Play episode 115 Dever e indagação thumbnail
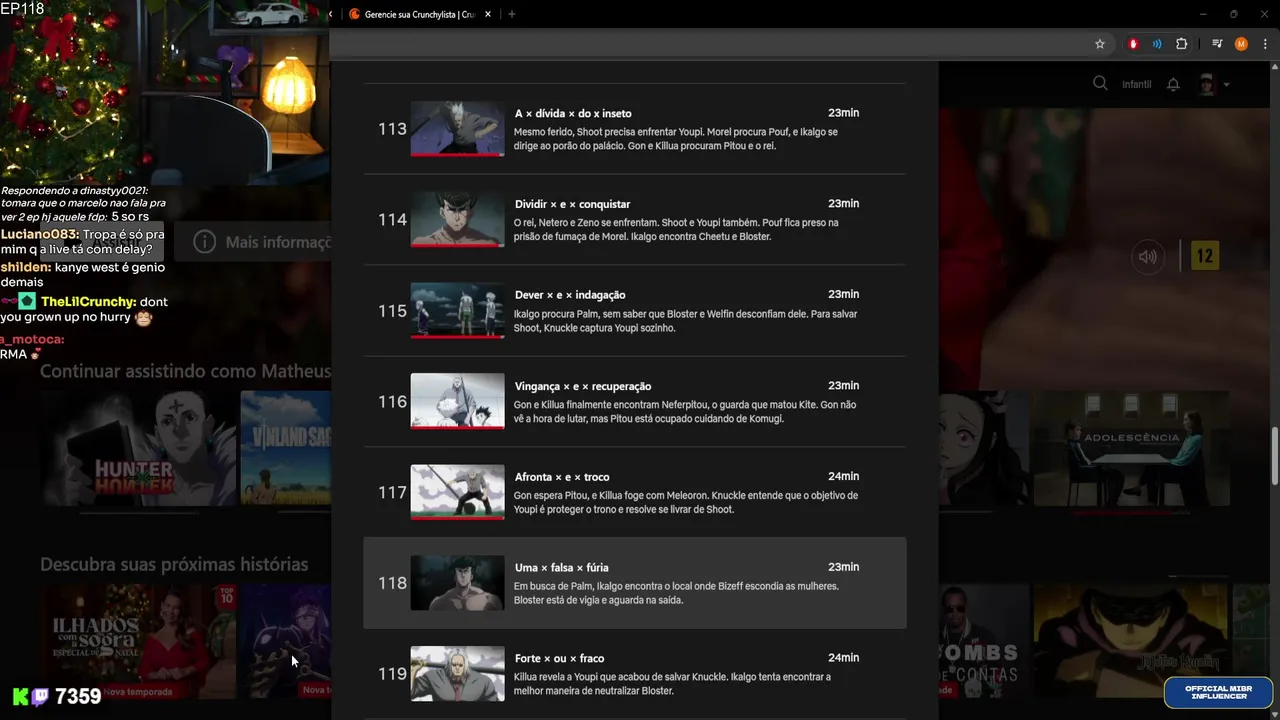The image size is (1280, 720). [457, 311]
